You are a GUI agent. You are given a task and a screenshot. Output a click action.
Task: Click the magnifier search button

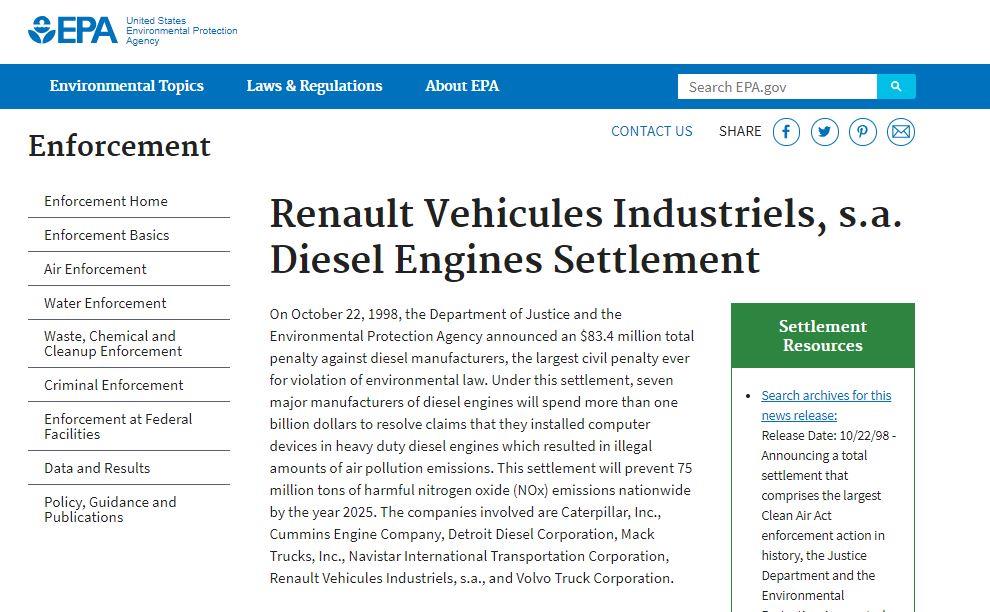897,87
